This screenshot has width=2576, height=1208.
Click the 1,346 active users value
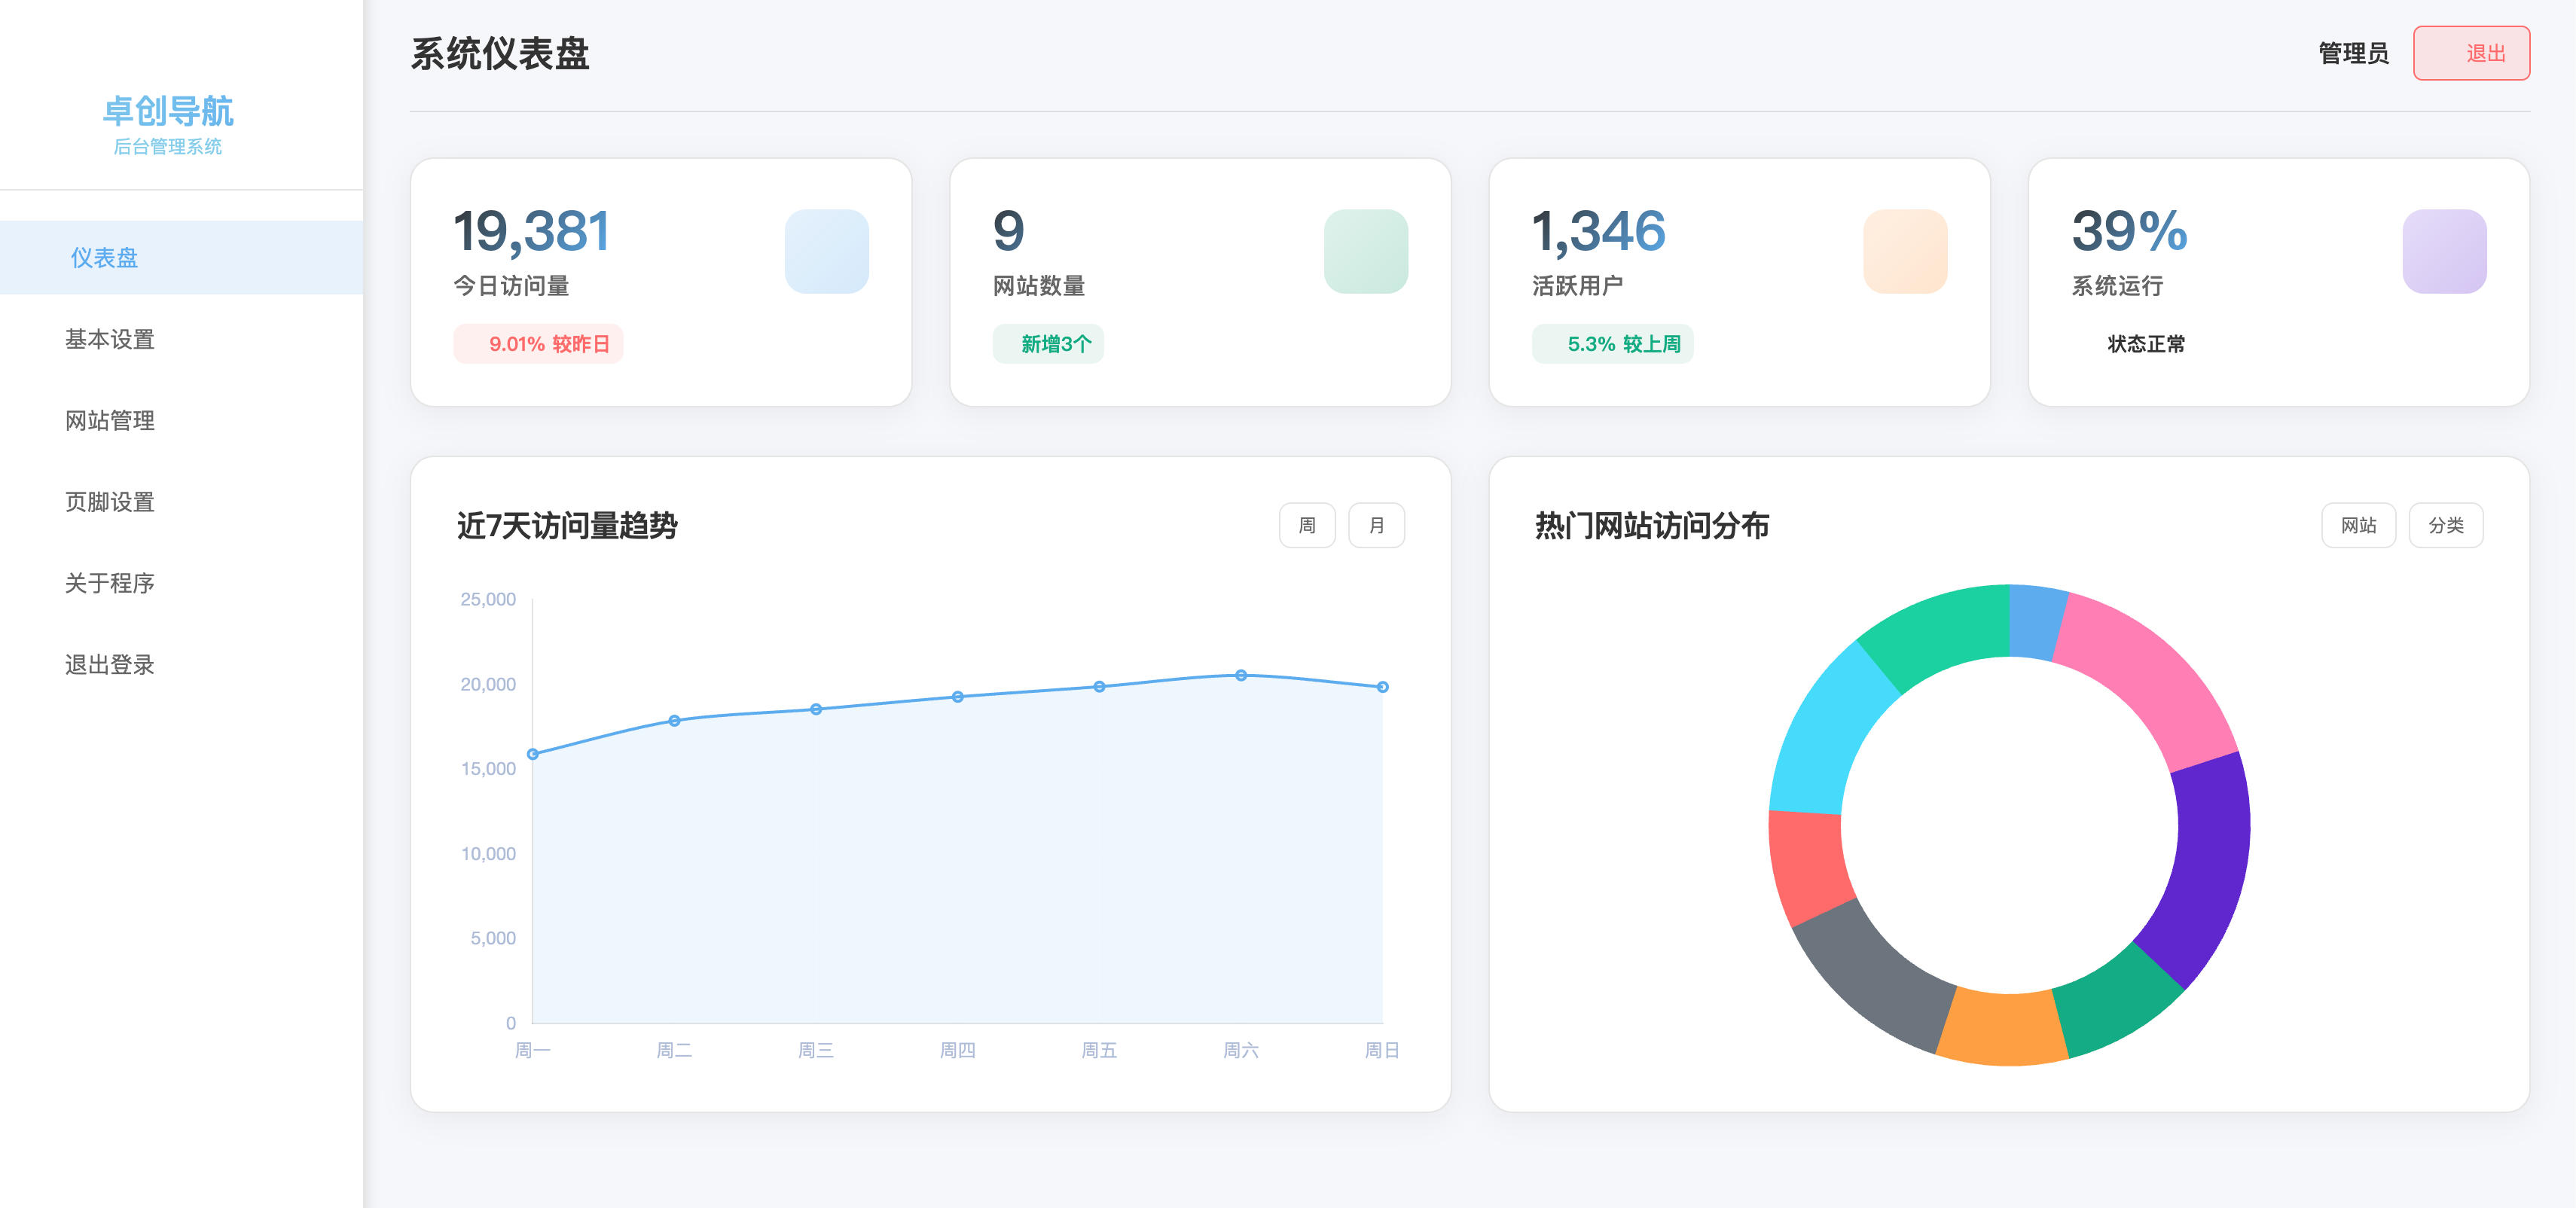(1598, 231)
